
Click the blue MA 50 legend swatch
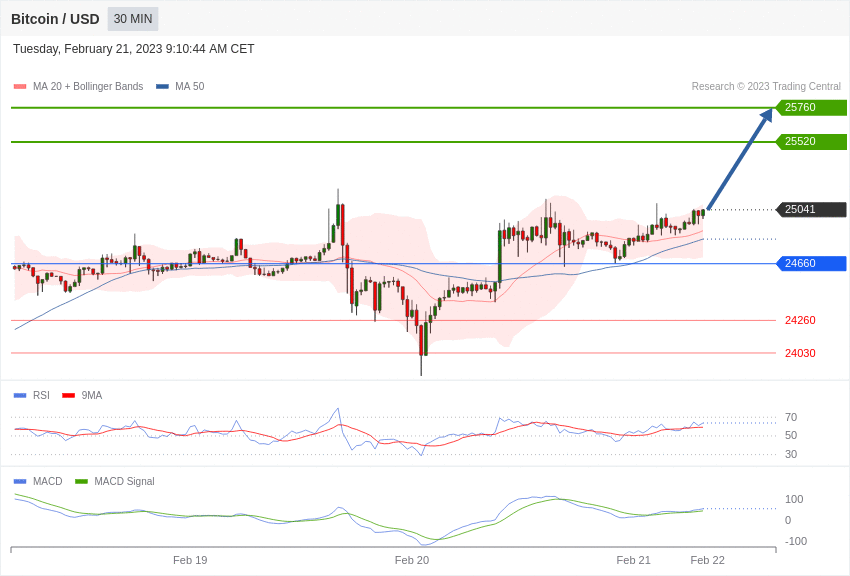(162, 87)
